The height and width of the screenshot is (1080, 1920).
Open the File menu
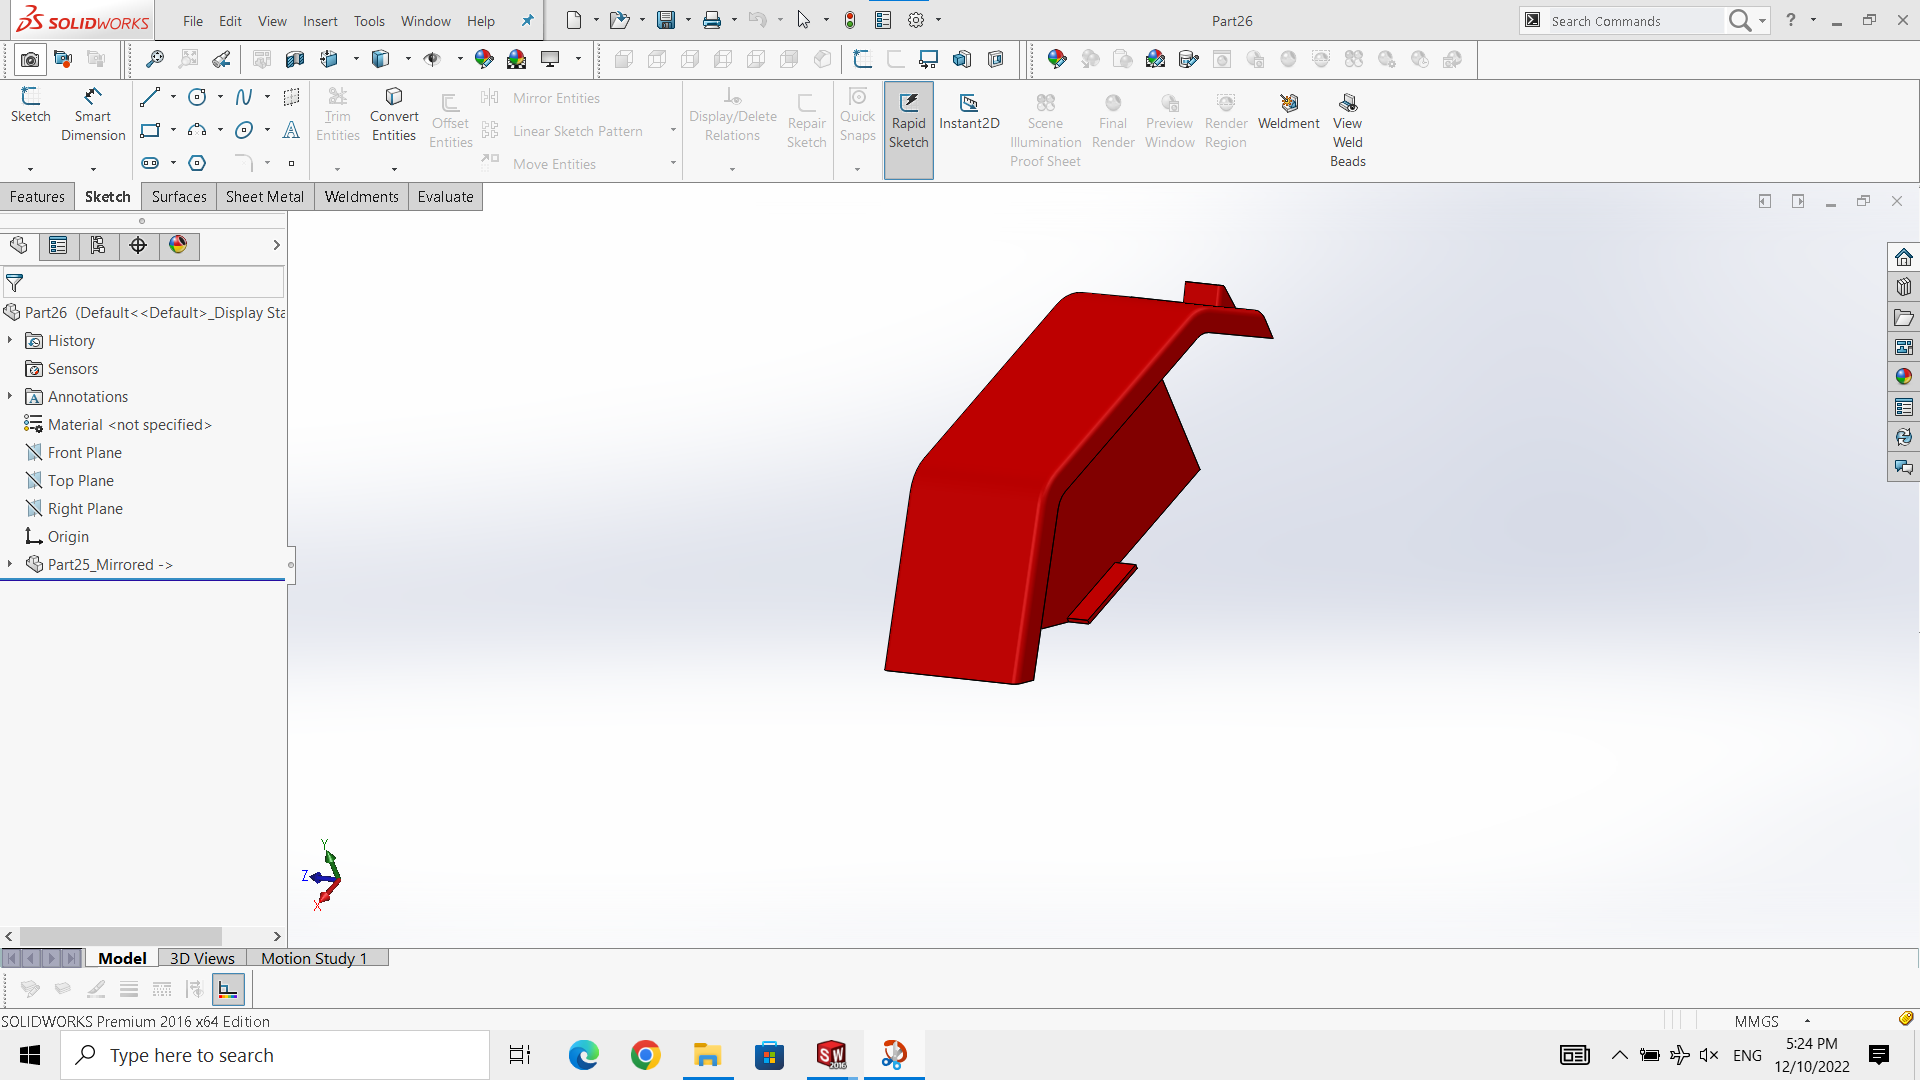pos(193,21)
